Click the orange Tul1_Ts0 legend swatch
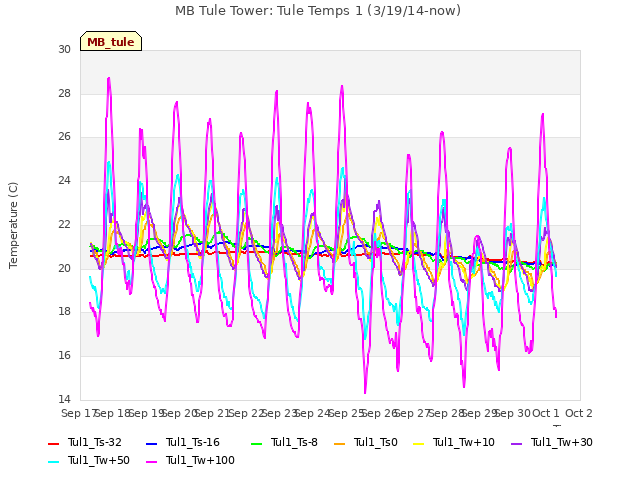 [339, 444]
